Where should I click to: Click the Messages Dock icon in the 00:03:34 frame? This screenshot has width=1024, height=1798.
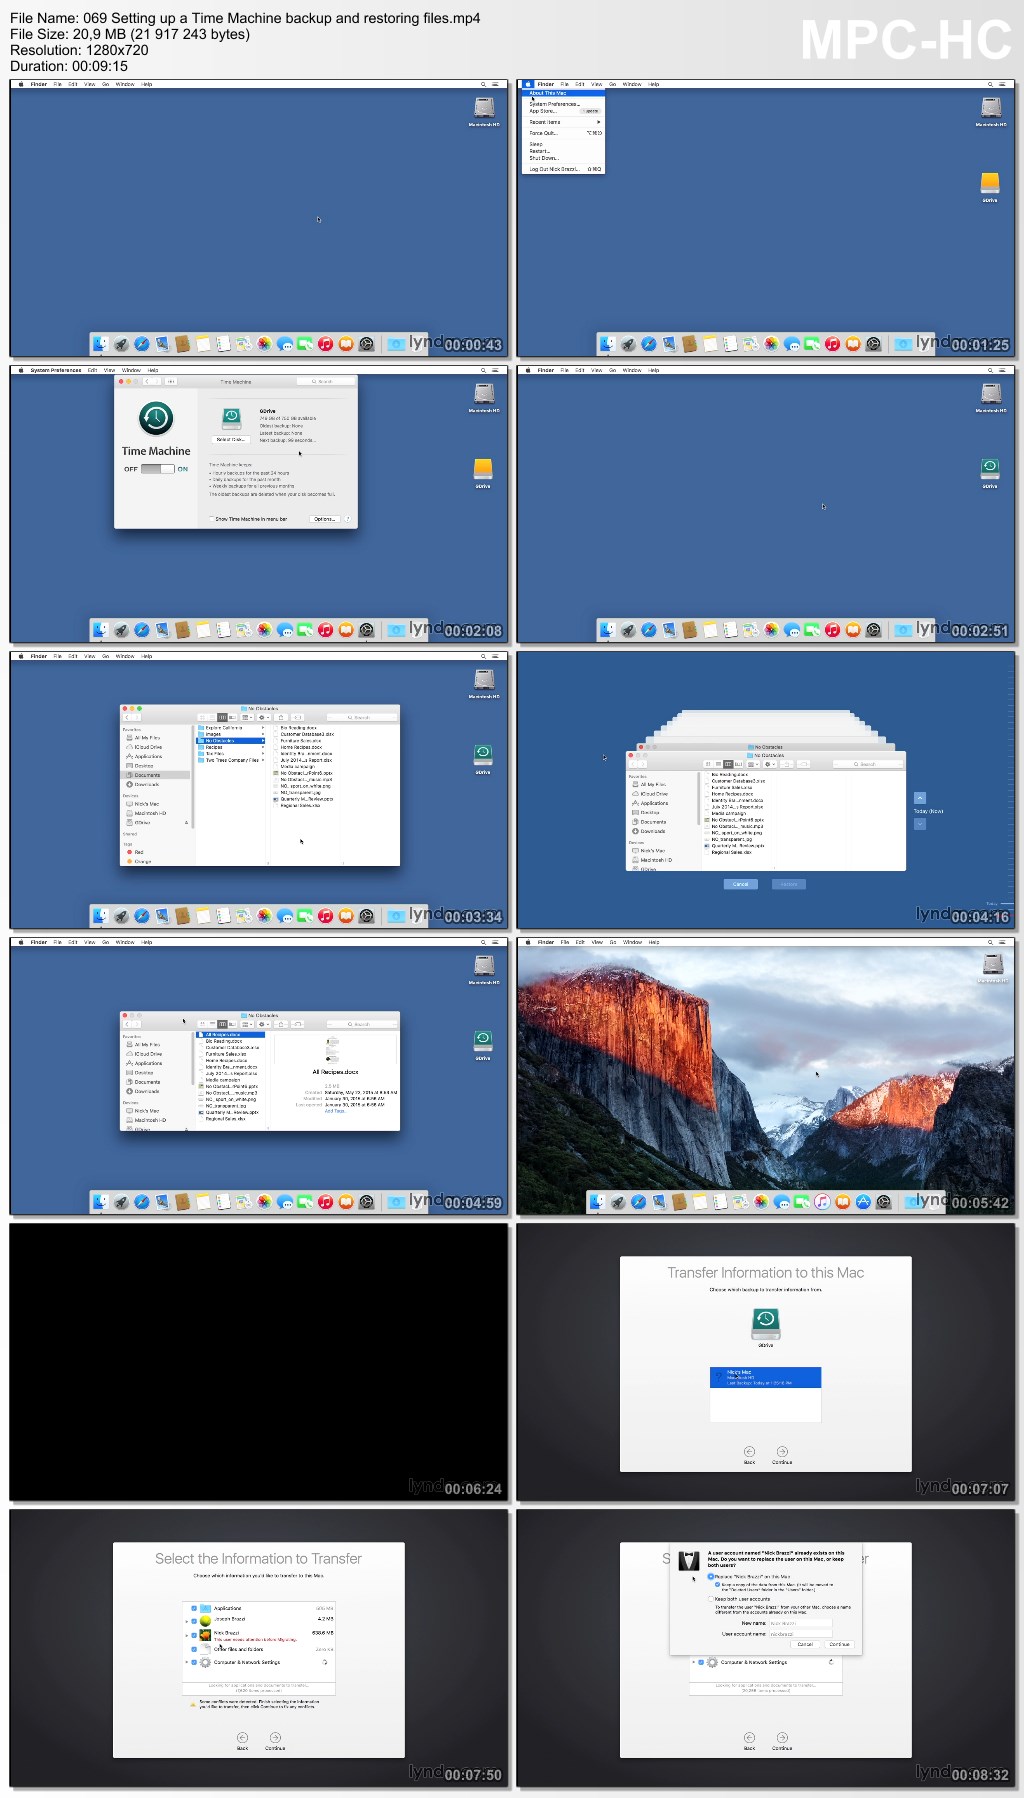[x=284, y=916]
